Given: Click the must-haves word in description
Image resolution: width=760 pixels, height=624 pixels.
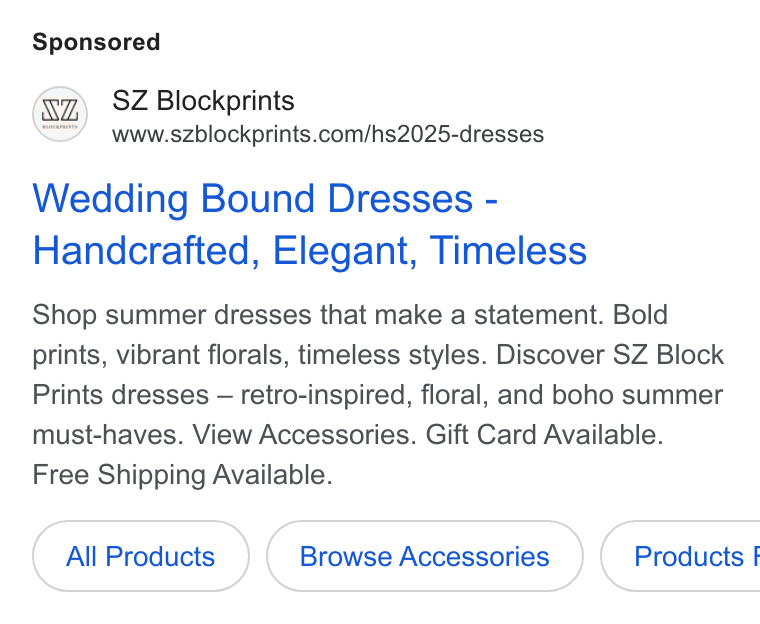Looking at the screenshot, I should pos(108,434).
